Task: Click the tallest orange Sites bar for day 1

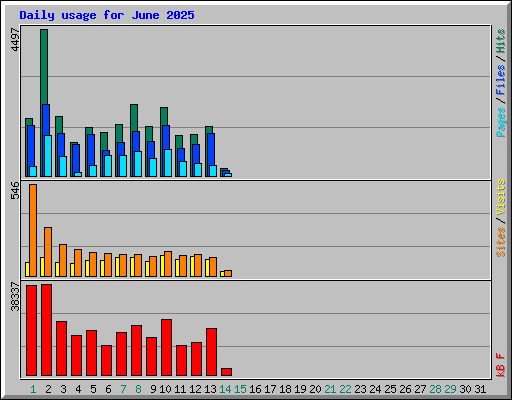Action: [33, 230]
